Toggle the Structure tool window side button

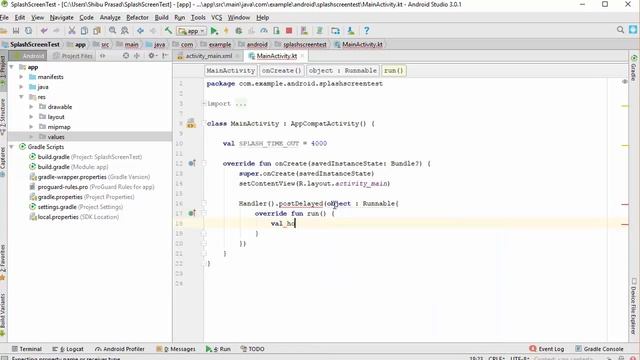[x=3, y=116]
